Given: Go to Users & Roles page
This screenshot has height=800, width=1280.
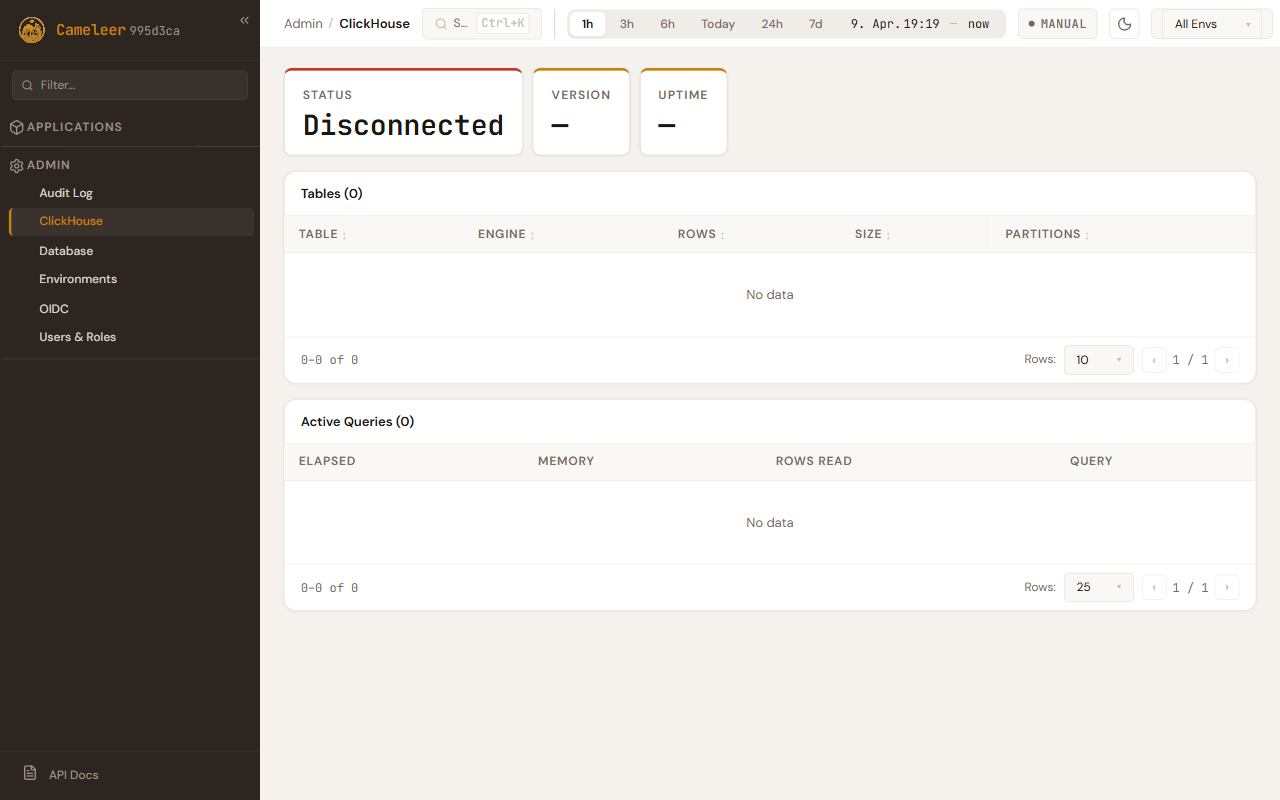Looking at the screenshot, I should (x=78, y=337).
